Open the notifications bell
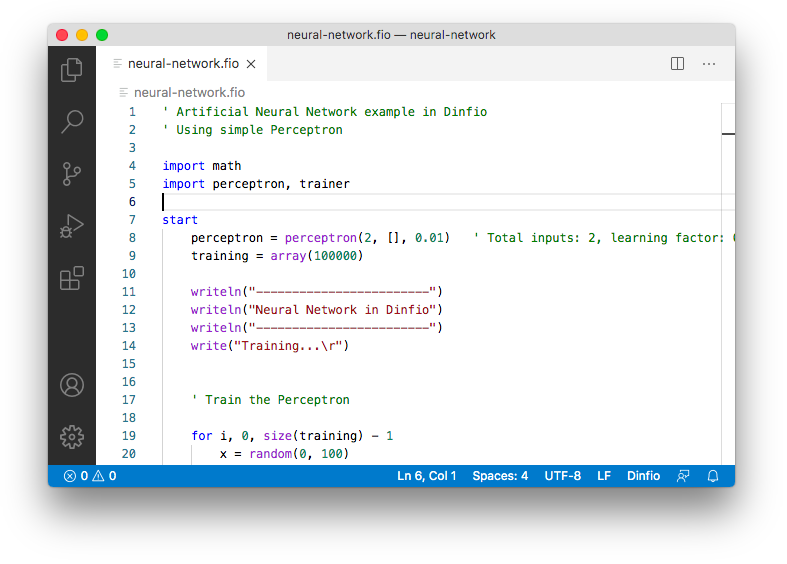The image size is (787, 564). pyautogui.click(x=713, y=476)
